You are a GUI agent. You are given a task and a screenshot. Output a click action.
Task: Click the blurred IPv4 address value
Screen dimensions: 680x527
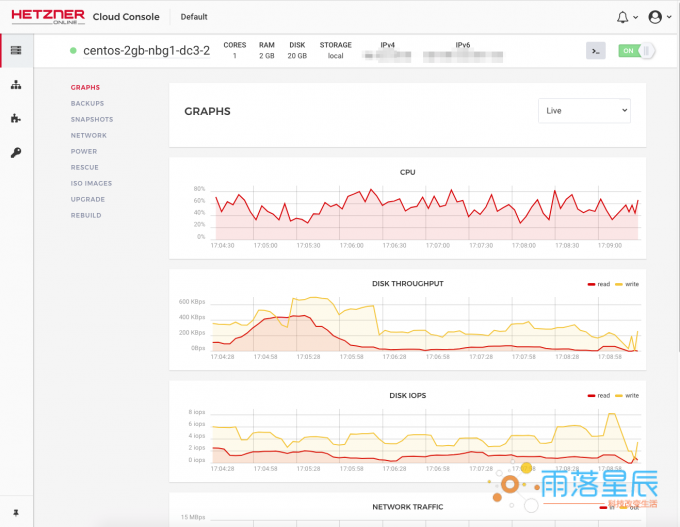[x=387, y=56]
